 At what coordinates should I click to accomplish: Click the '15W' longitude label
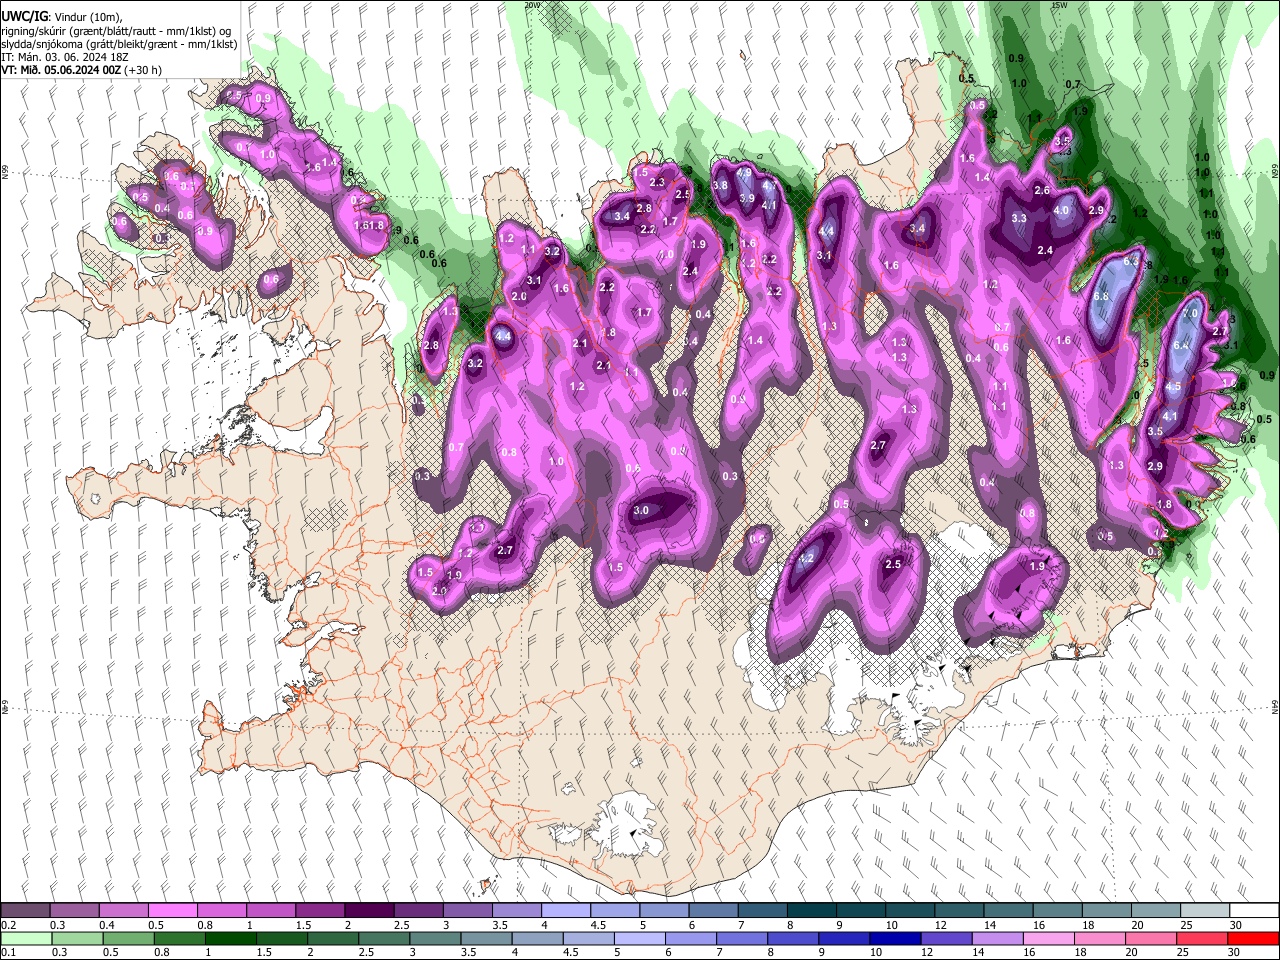pos(1059,4)
